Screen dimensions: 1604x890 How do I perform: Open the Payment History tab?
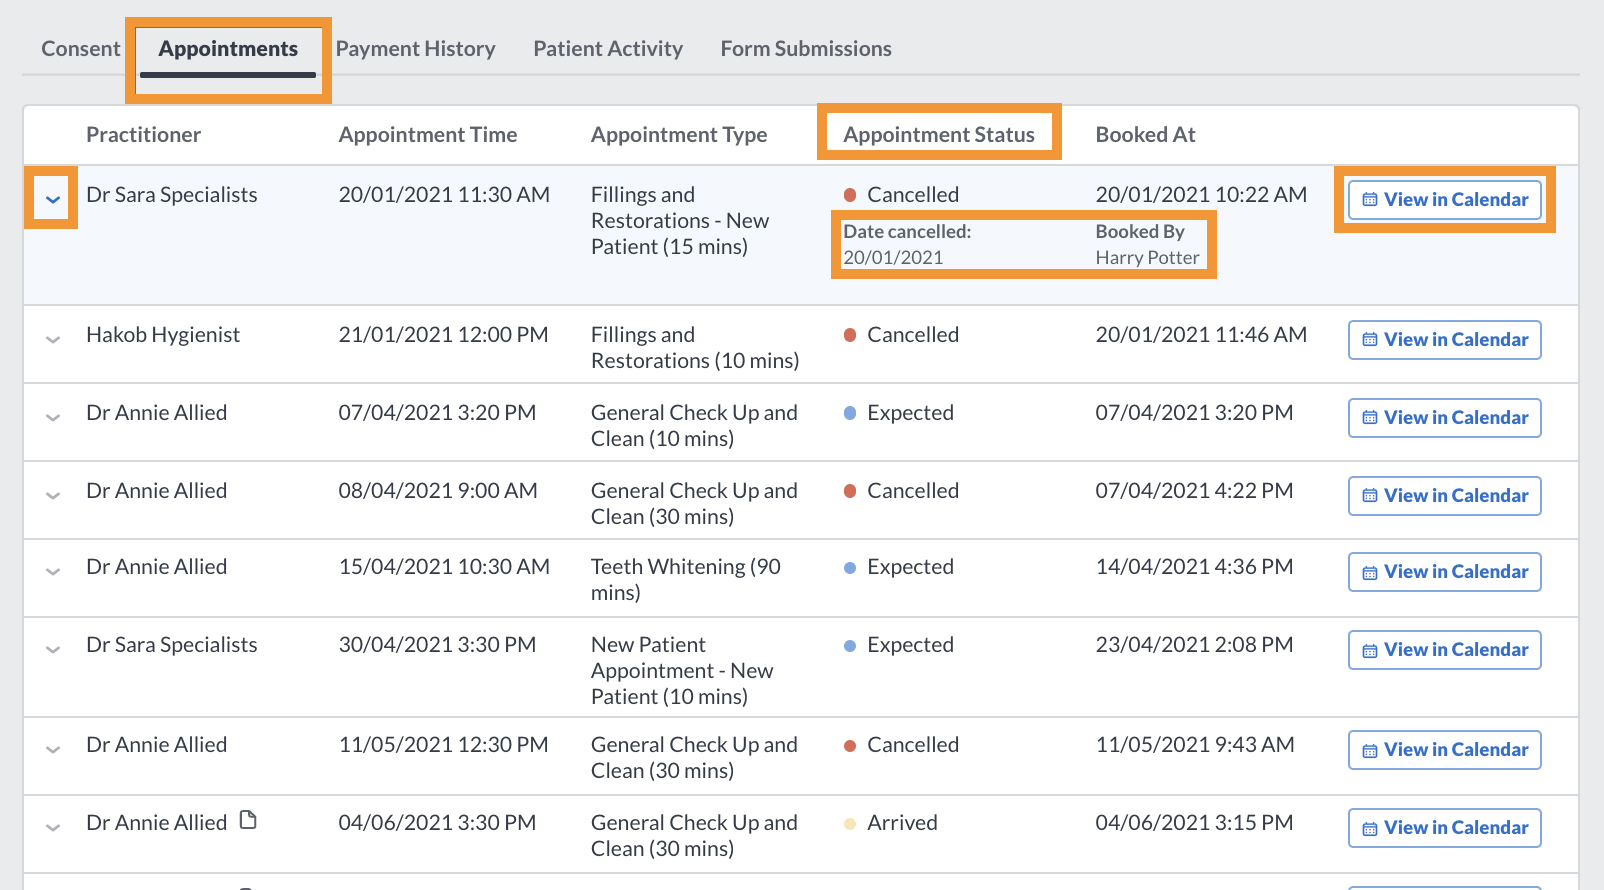[x=415, y=48]
